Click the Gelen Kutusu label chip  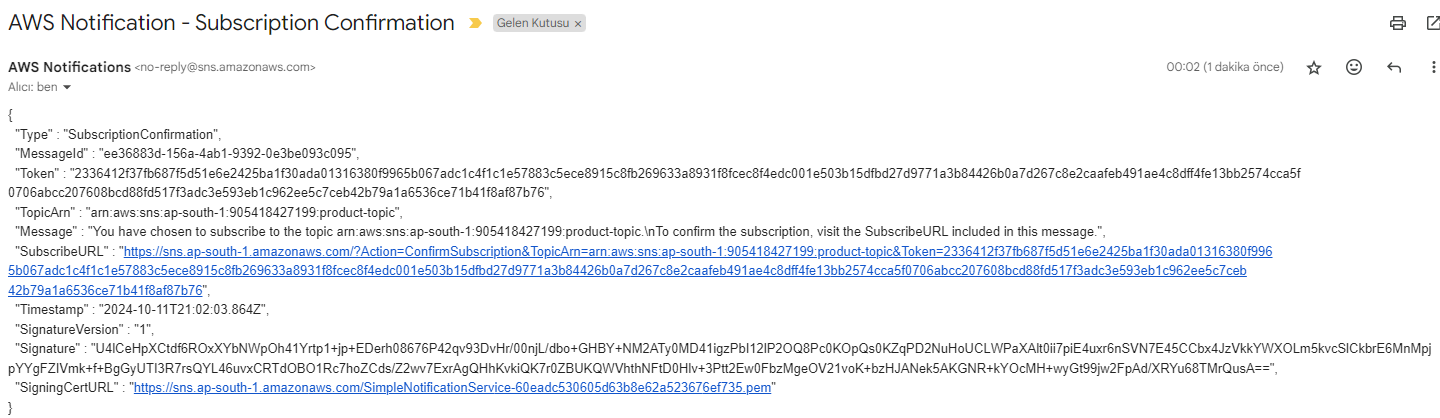click(532, 23)
